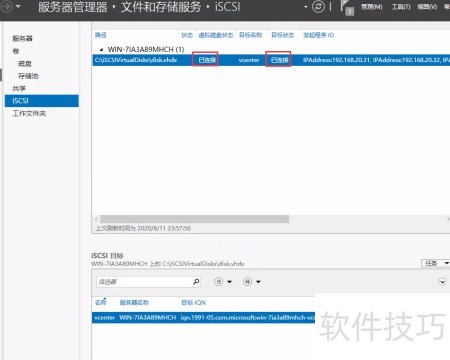This screenshot has height=360, width=450.
Task: Click the disk list scrollbar's right arrow
Action: pos(447,219)
